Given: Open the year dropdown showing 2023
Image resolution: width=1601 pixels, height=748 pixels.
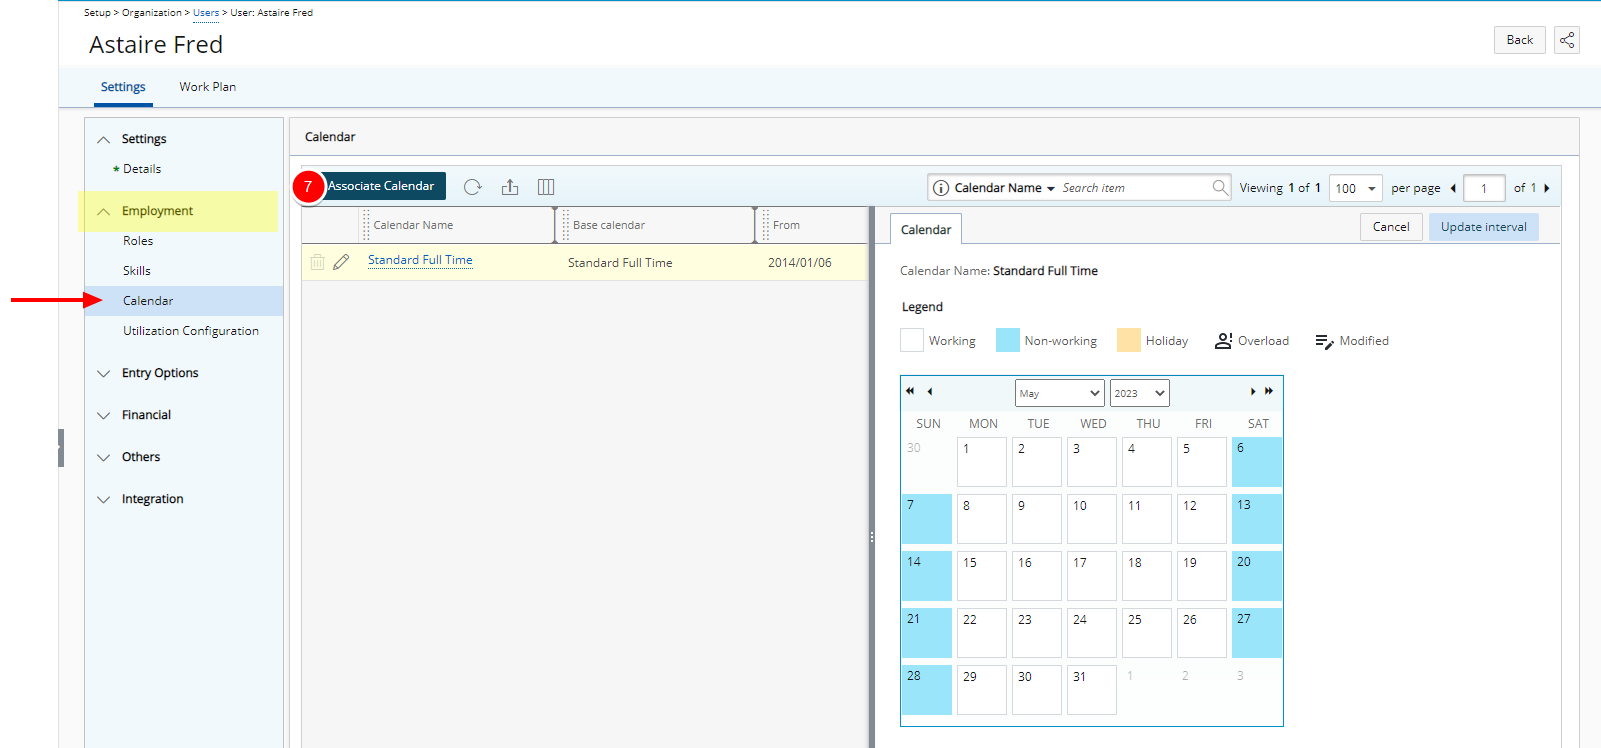Looking at the screenshot, I should [1139, 393].
